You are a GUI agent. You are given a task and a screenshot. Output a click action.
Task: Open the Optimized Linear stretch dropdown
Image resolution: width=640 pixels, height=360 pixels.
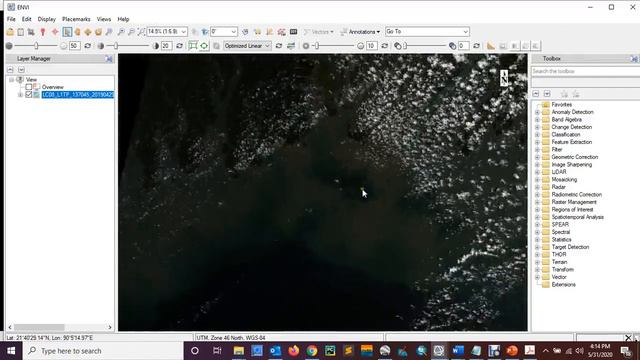[x=267, y=46]
